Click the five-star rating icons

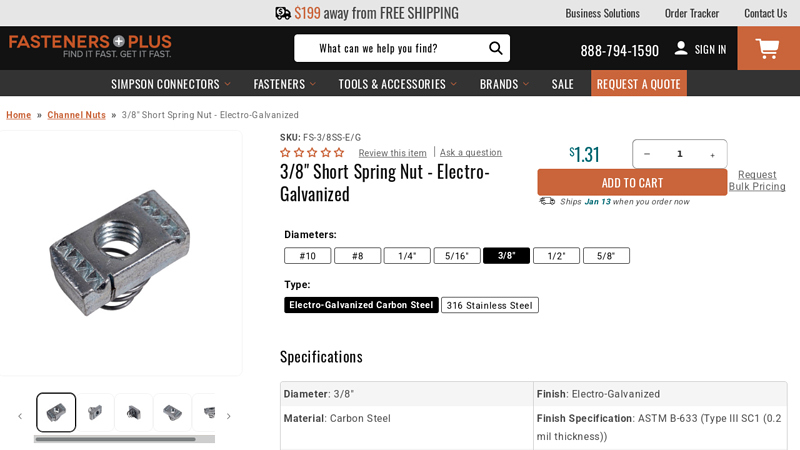[312, 152]
